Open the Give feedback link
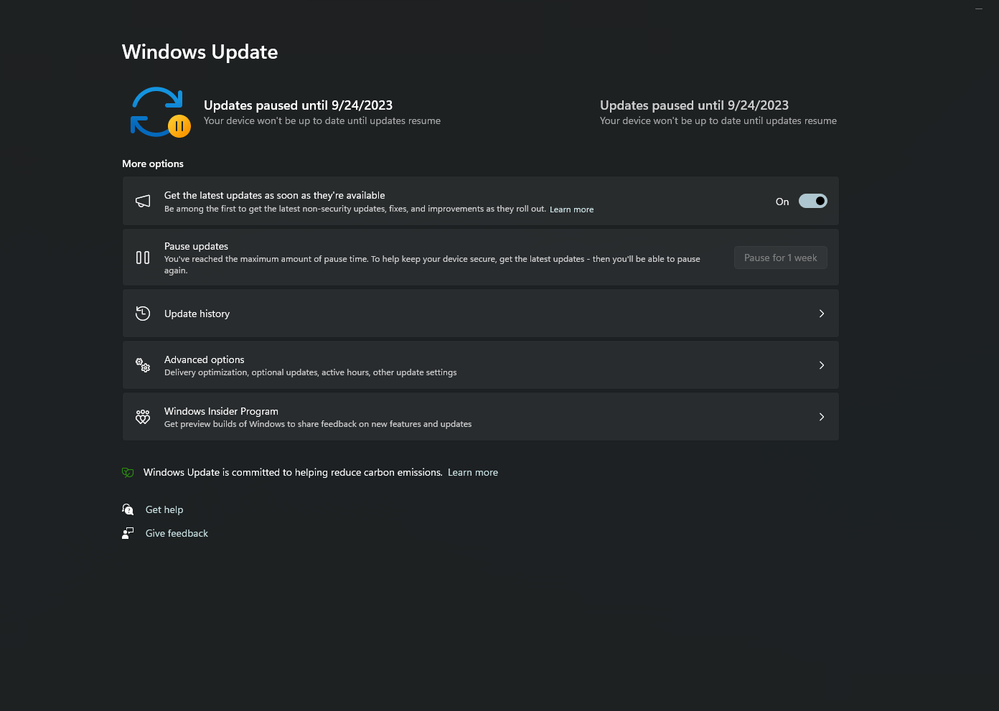 (177, 533)
